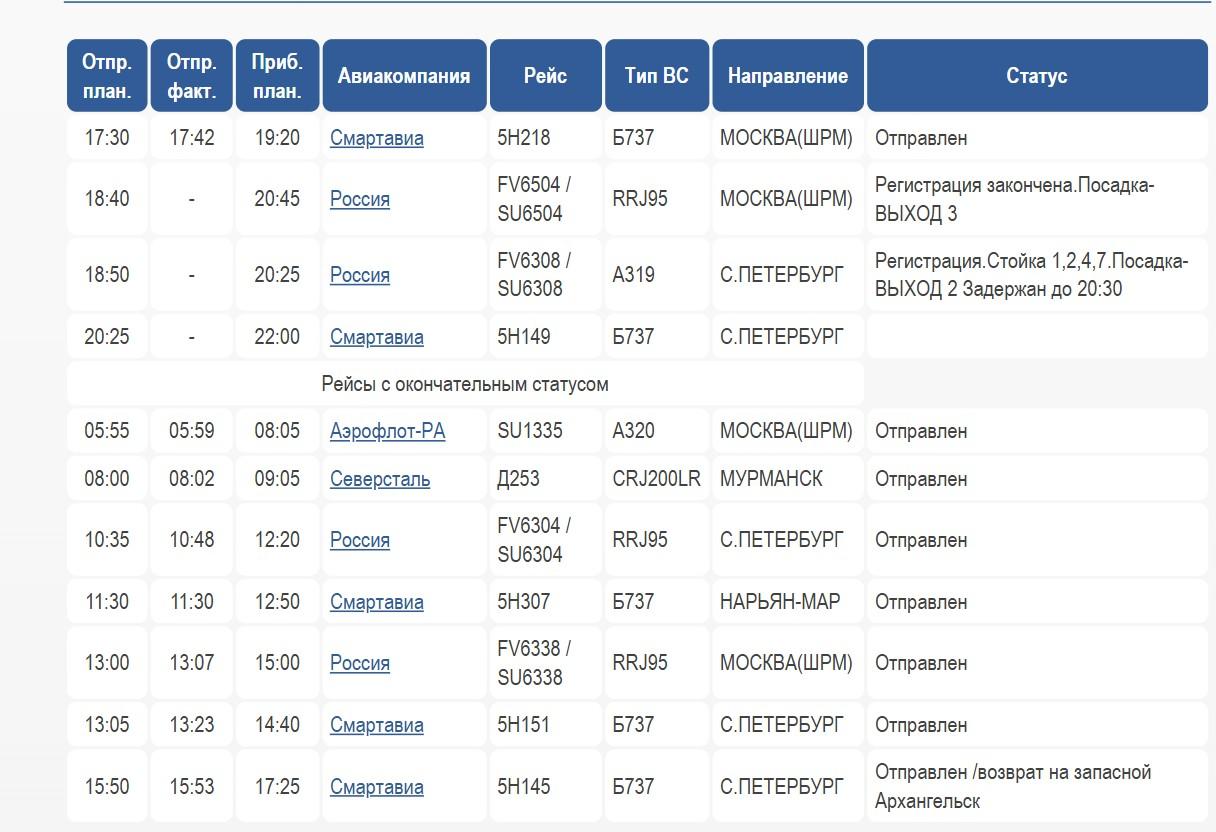Open Россия airline link for flight FV6308
The height and width of the screenshot is (832, 1216).
coord(360,275)
